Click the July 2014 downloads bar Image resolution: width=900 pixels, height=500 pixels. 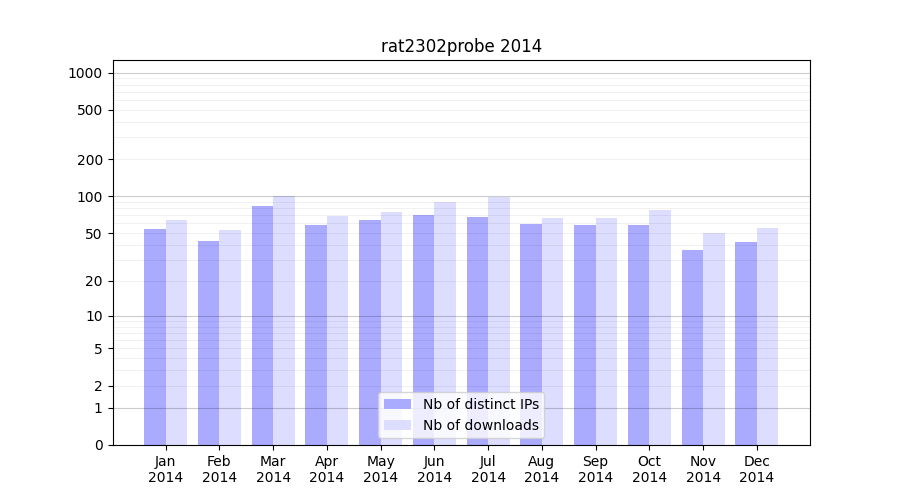499,320
